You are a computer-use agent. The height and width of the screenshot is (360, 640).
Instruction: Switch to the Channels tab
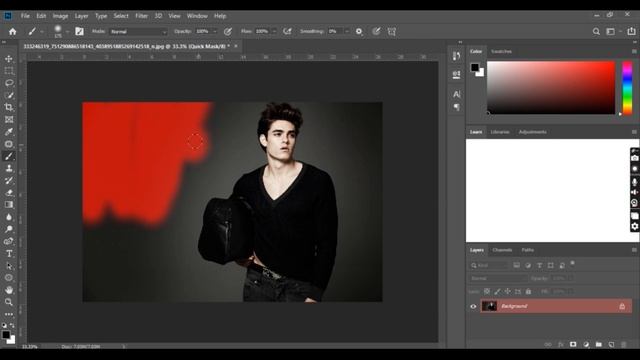(502, 250)
